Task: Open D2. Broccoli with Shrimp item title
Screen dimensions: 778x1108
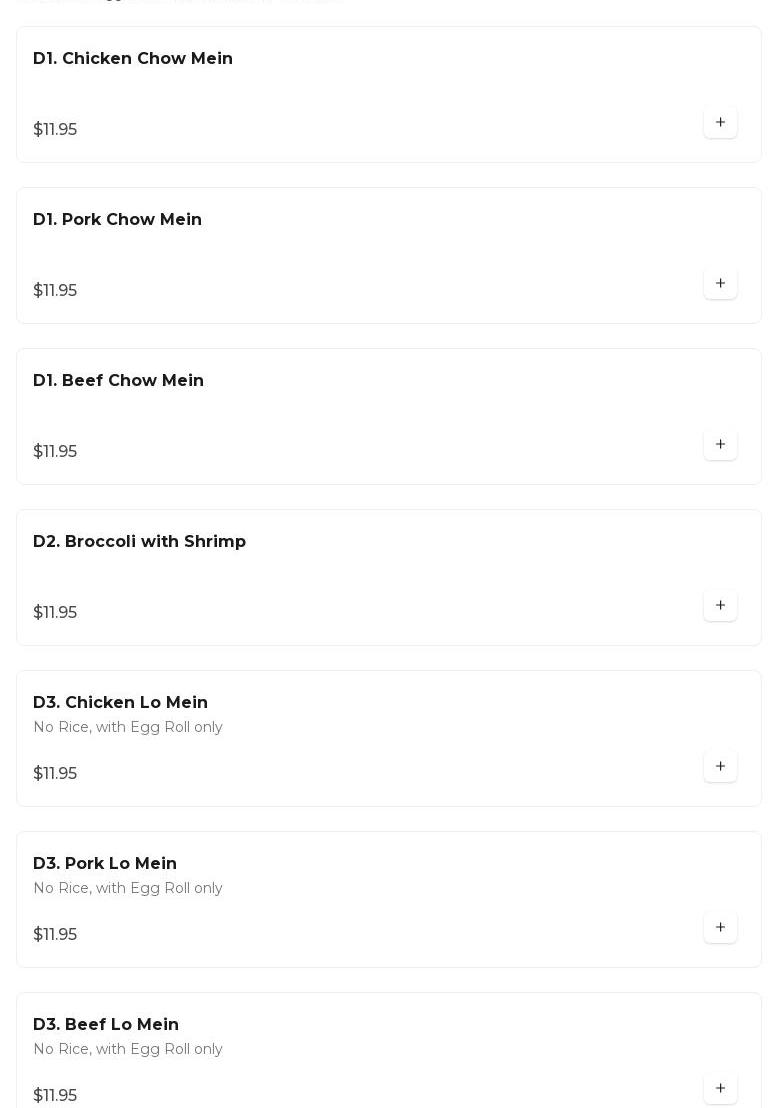Action: click(139, 542)
